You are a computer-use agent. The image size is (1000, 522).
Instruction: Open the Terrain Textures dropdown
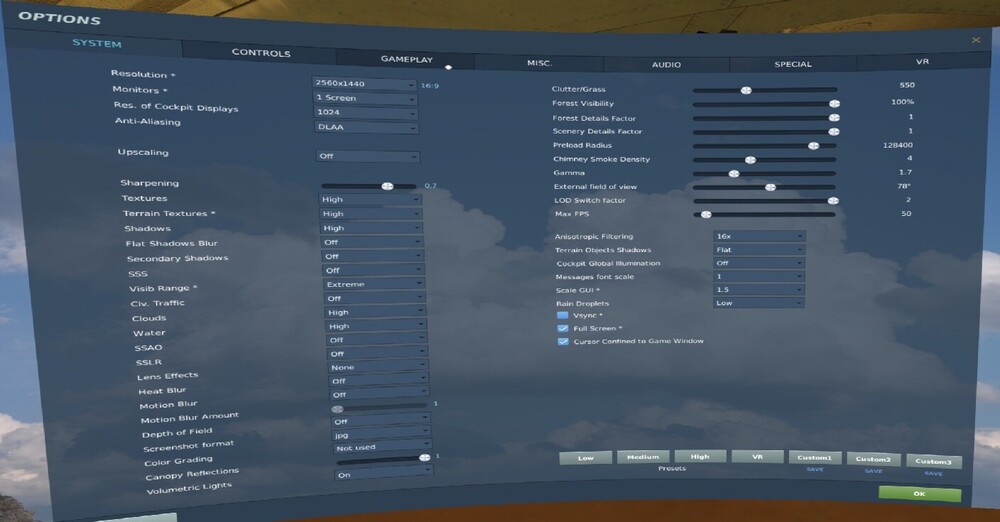tap(371, 214)
